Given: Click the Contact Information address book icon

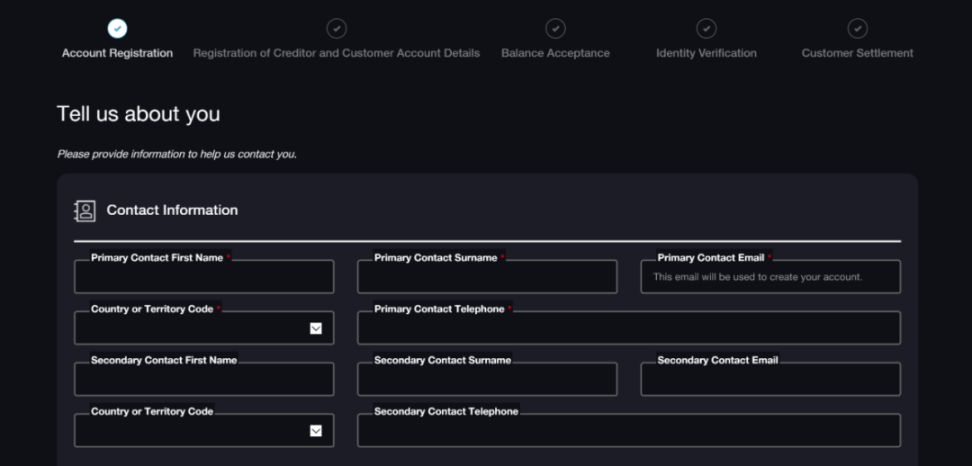Looking at the screenshot, I should coord(85,211).
